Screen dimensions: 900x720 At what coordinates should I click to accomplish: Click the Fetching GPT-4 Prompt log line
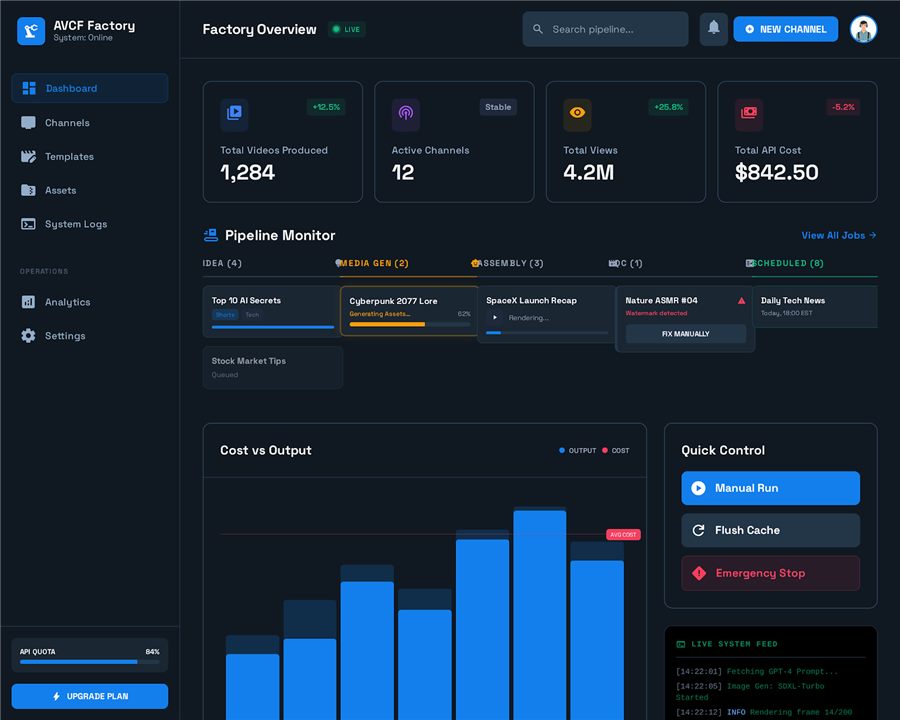point(757,671)
